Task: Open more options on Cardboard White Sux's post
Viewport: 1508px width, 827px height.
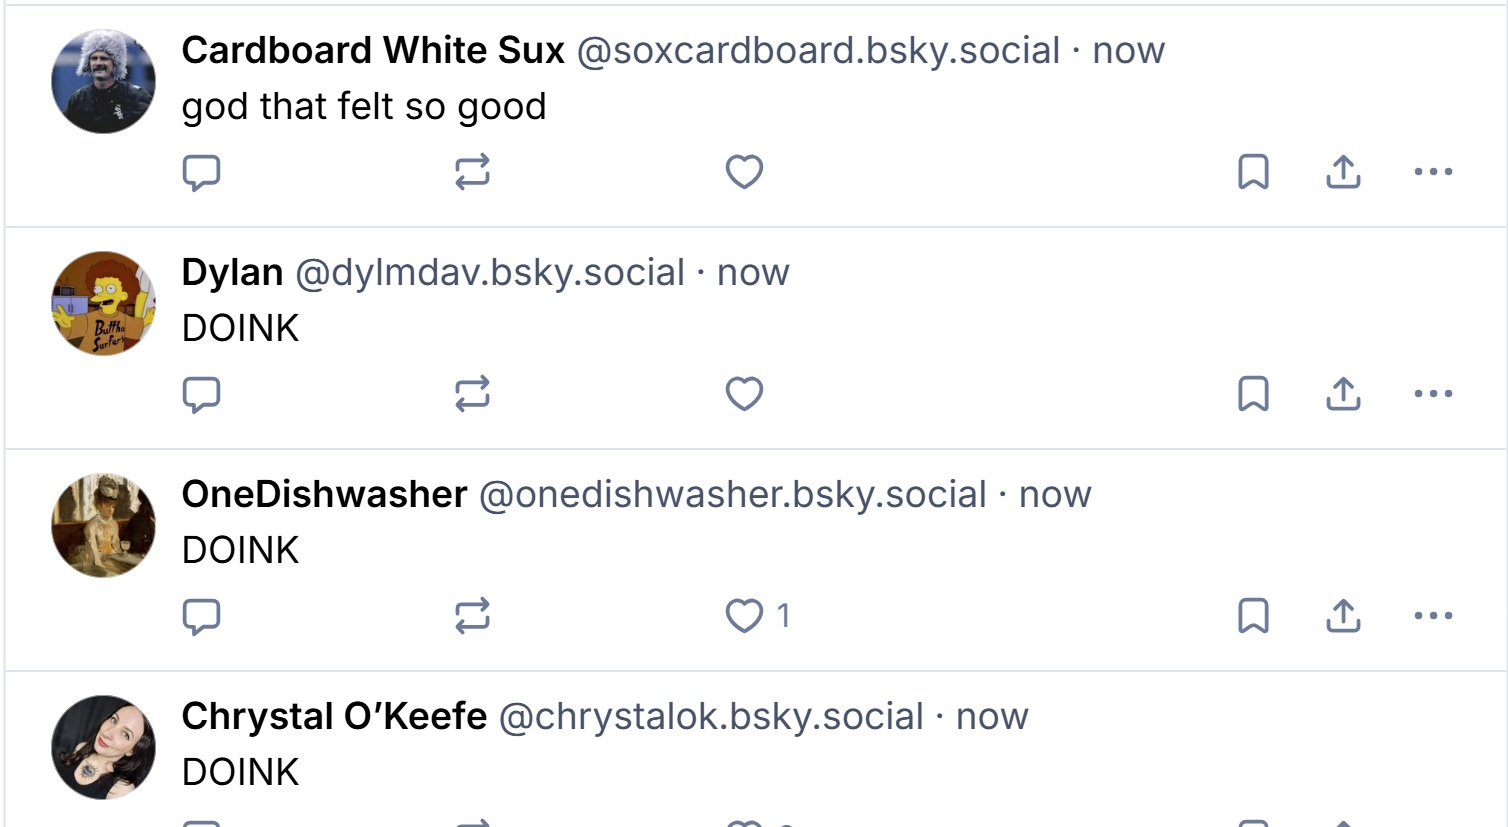Action: [1433, 172]
